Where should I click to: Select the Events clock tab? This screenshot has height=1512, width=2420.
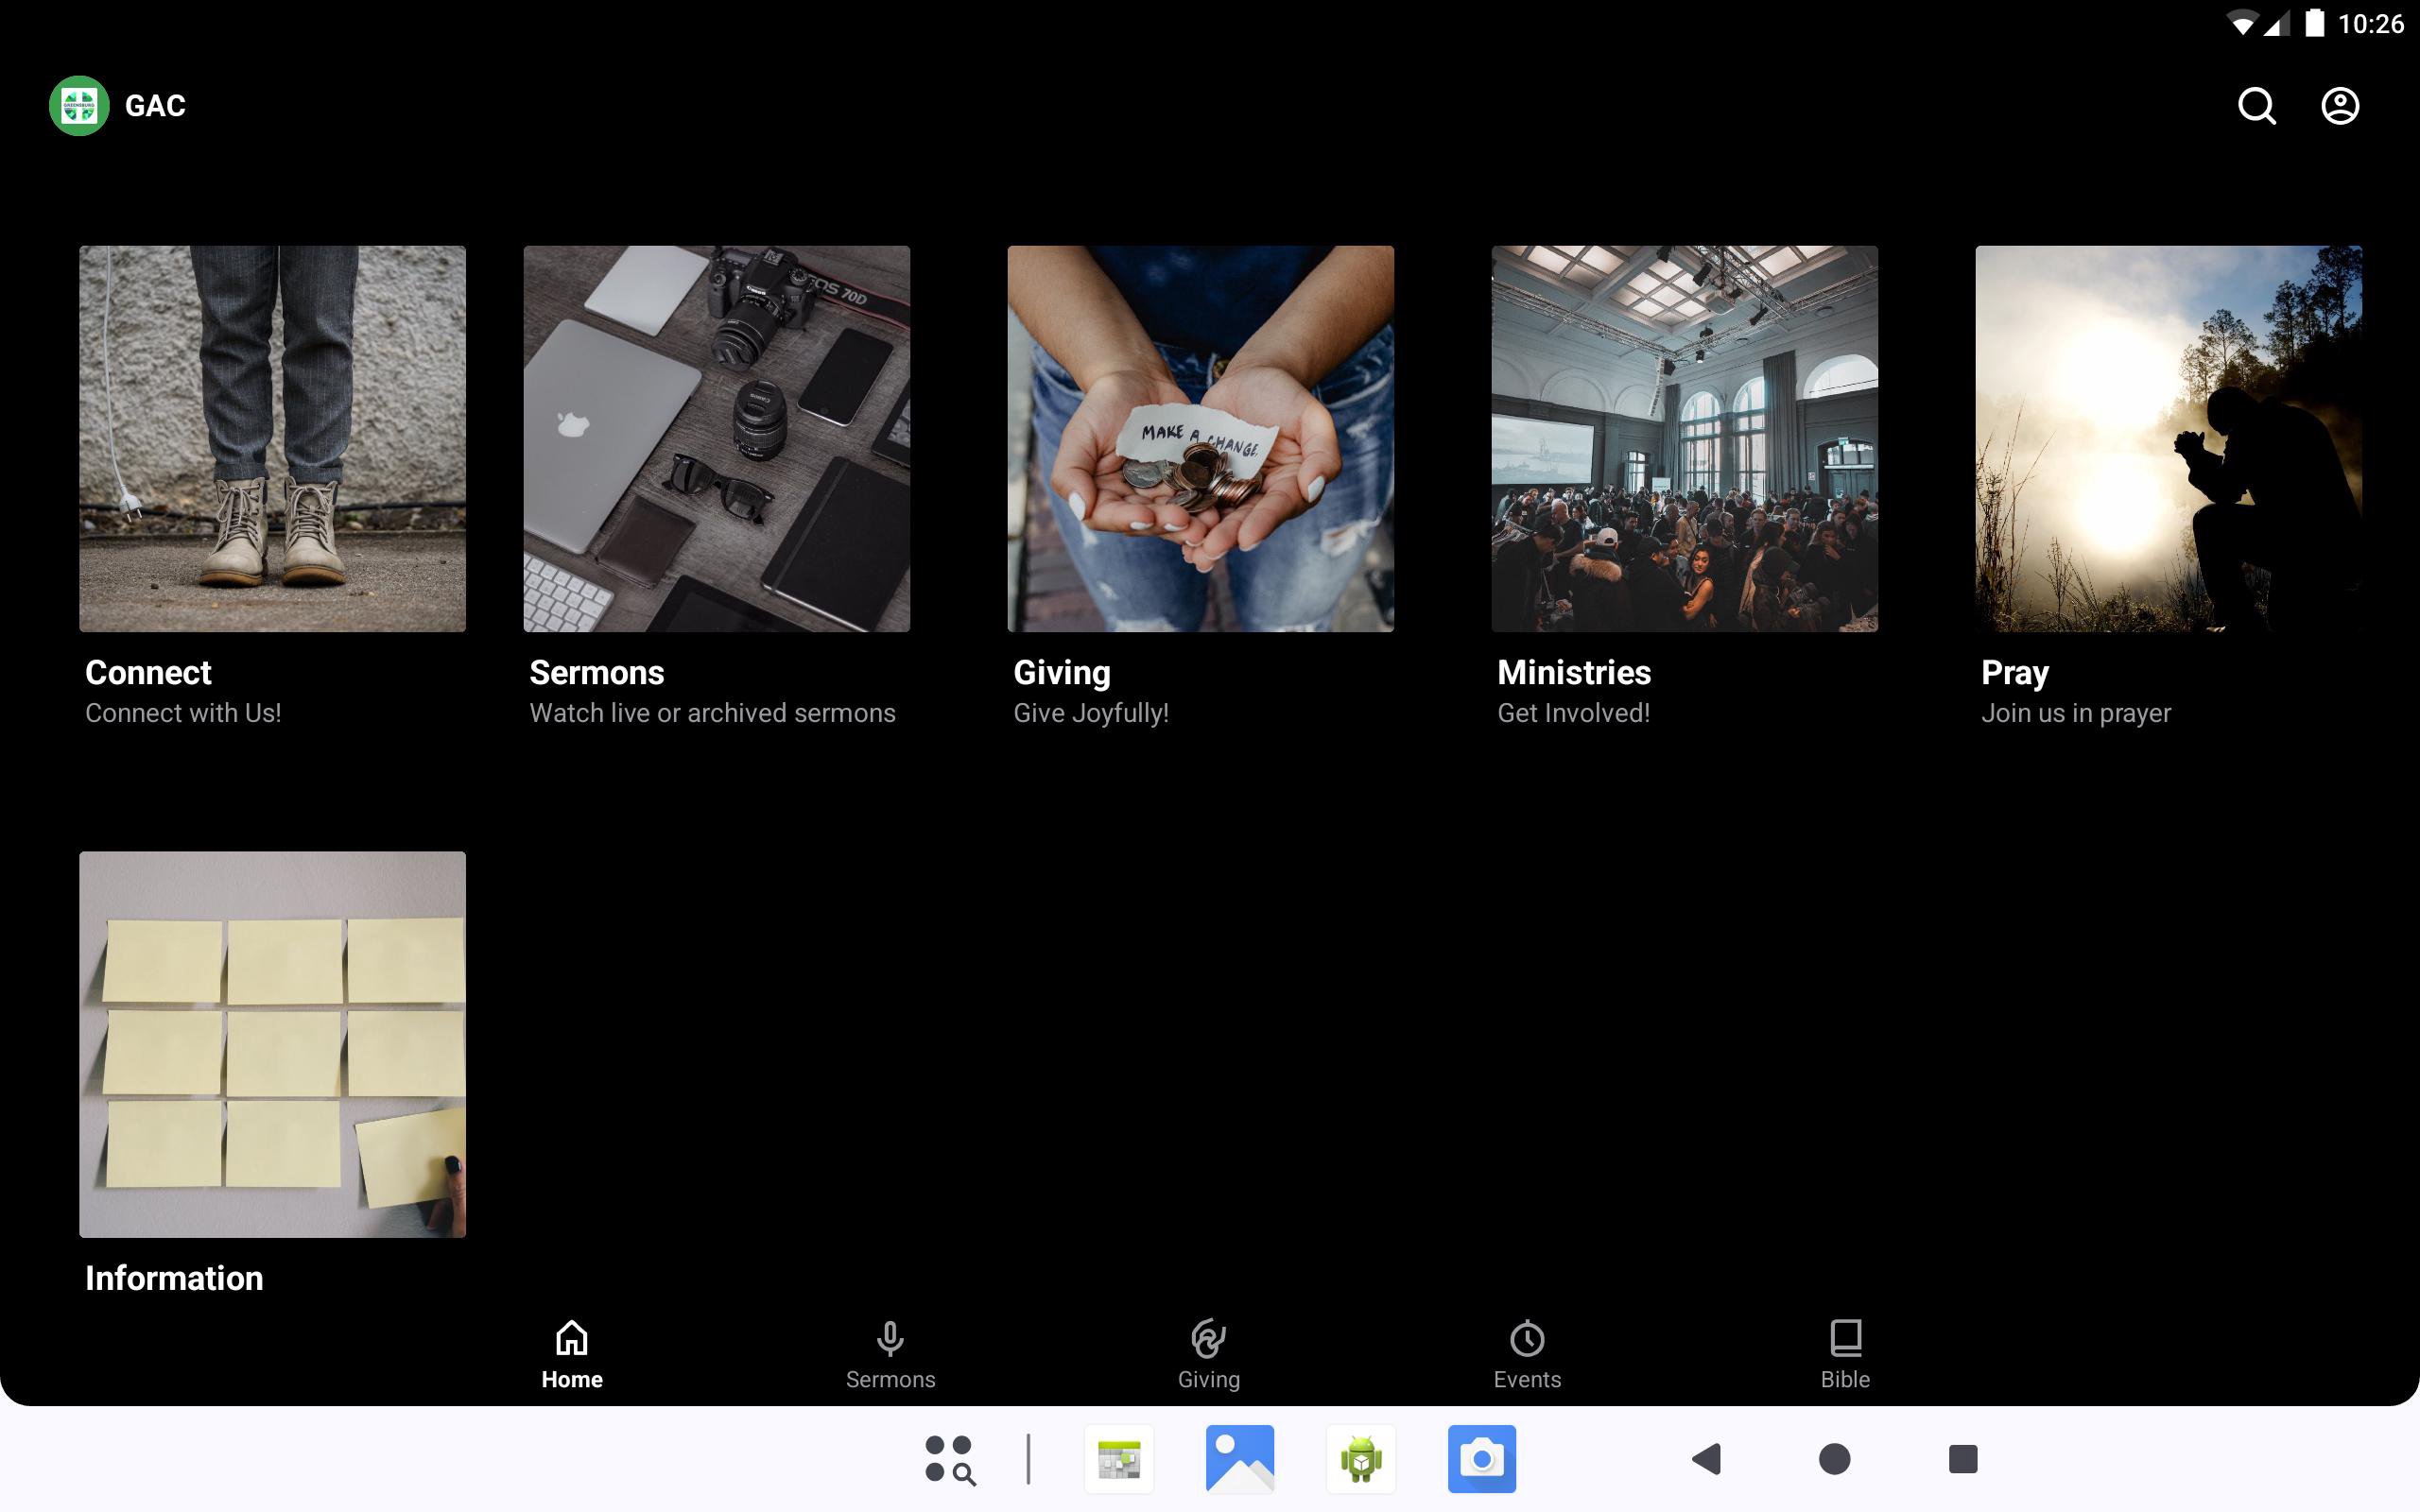click(x=1526, y=1354)
